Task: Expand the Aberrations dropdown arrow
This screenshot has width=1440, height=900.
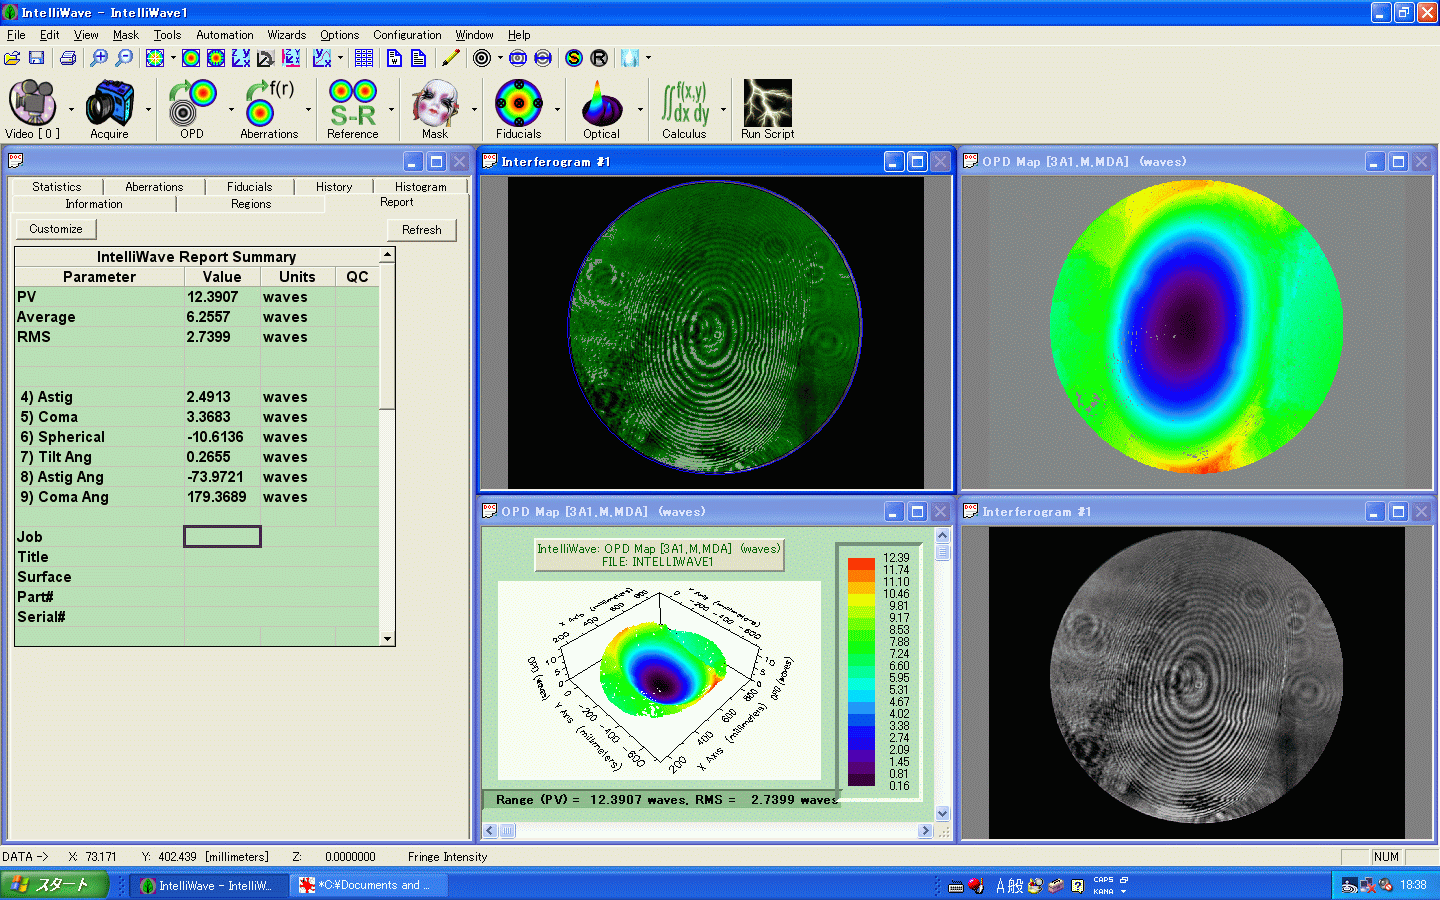Action: pyautogui.click(x=308, y=109)
